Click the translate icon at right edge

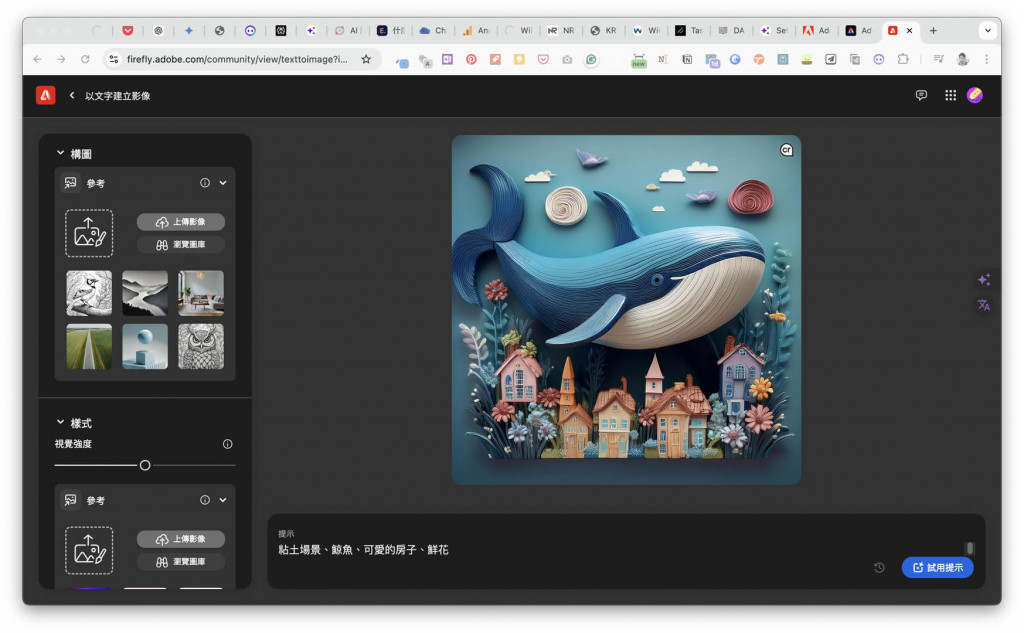(983, 305)
